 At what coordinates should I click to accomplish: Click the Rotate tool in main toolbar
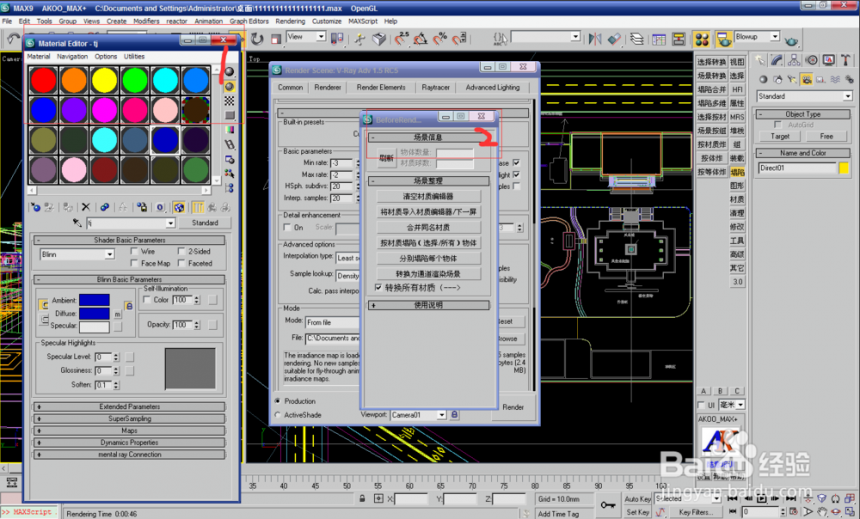pos(257,38)
